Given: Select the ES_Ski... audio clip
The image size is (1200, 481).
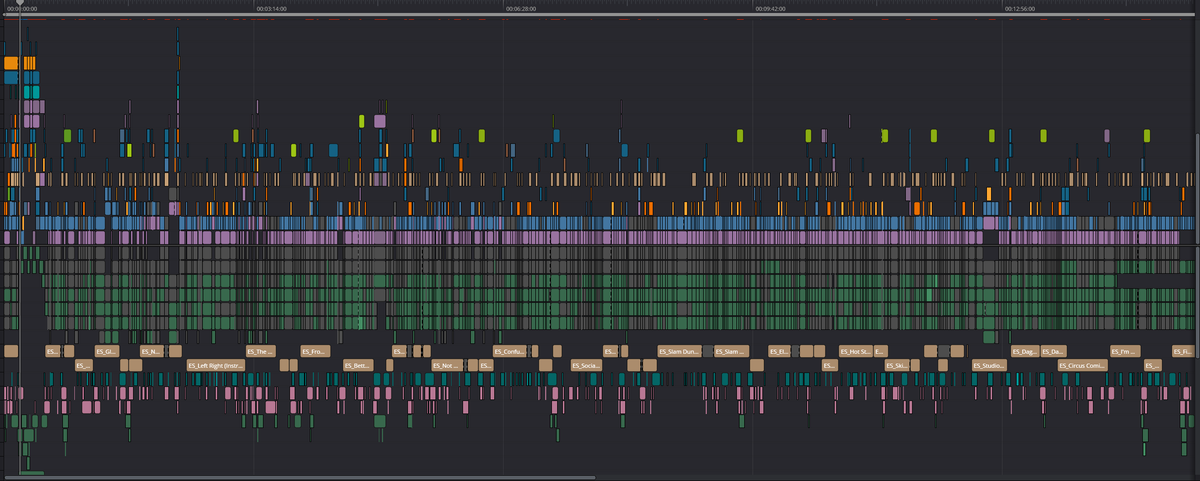Looking at the screenshot, I should pyautogui.click(x=897, y=366).
